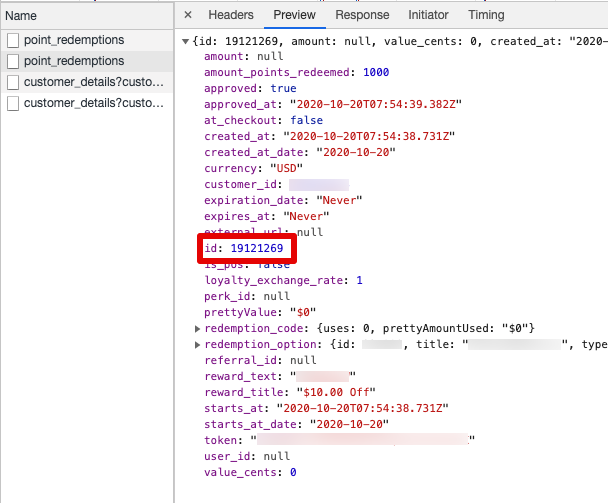
Task: Select the starts_at timestamp value
Action: tap(363, 408)
